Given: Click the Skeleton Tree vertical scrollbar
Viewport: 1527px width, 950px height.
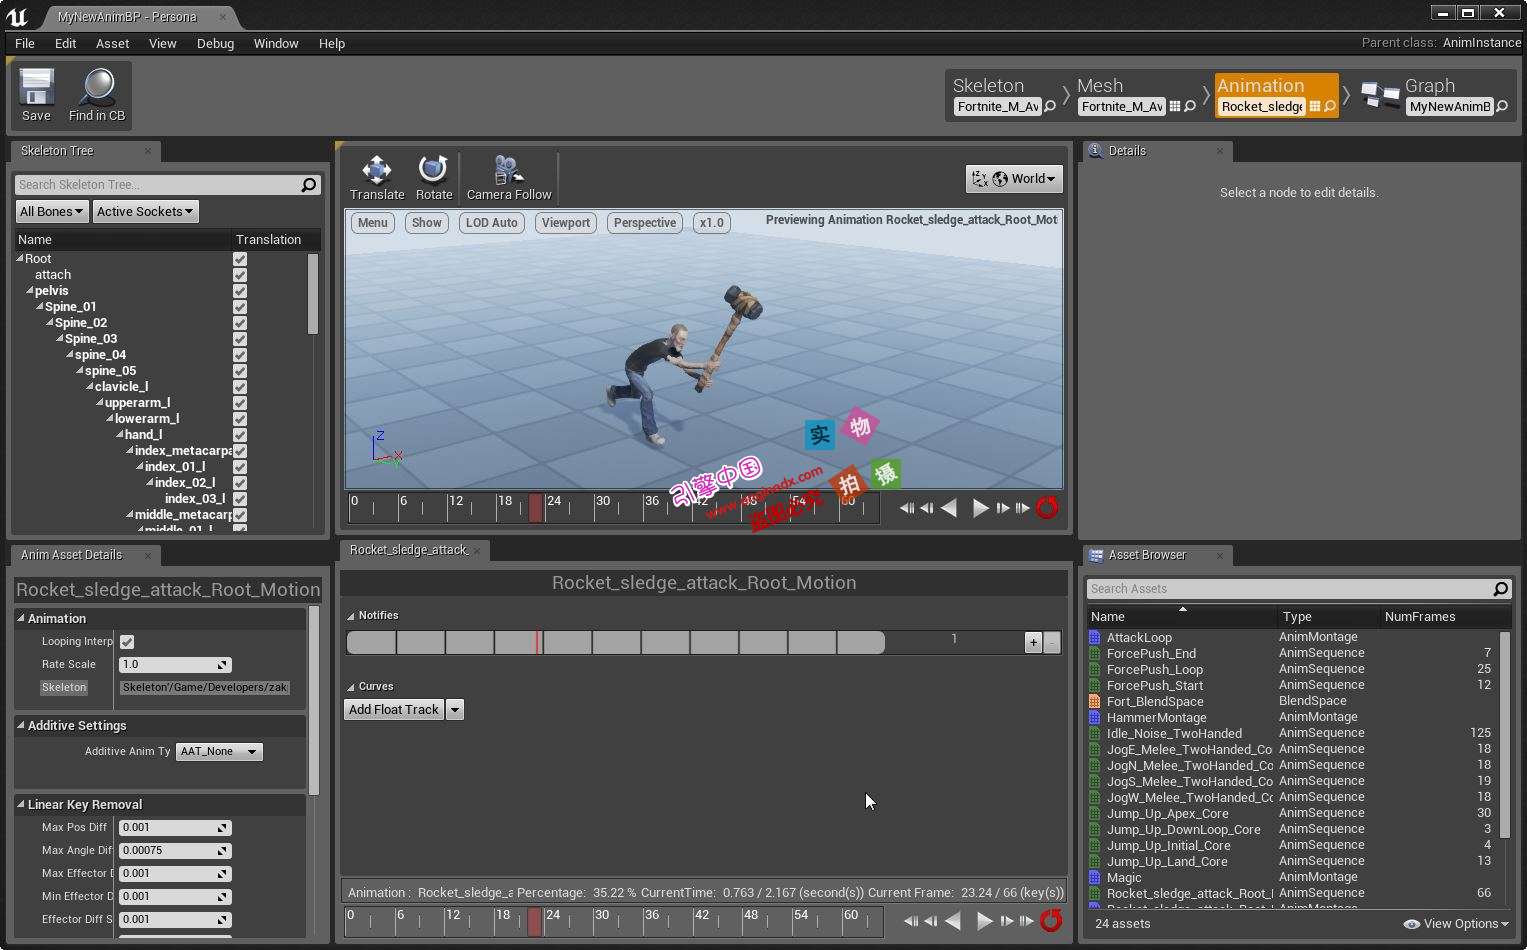Looking at the screenshot, I should tap(312, 293).
